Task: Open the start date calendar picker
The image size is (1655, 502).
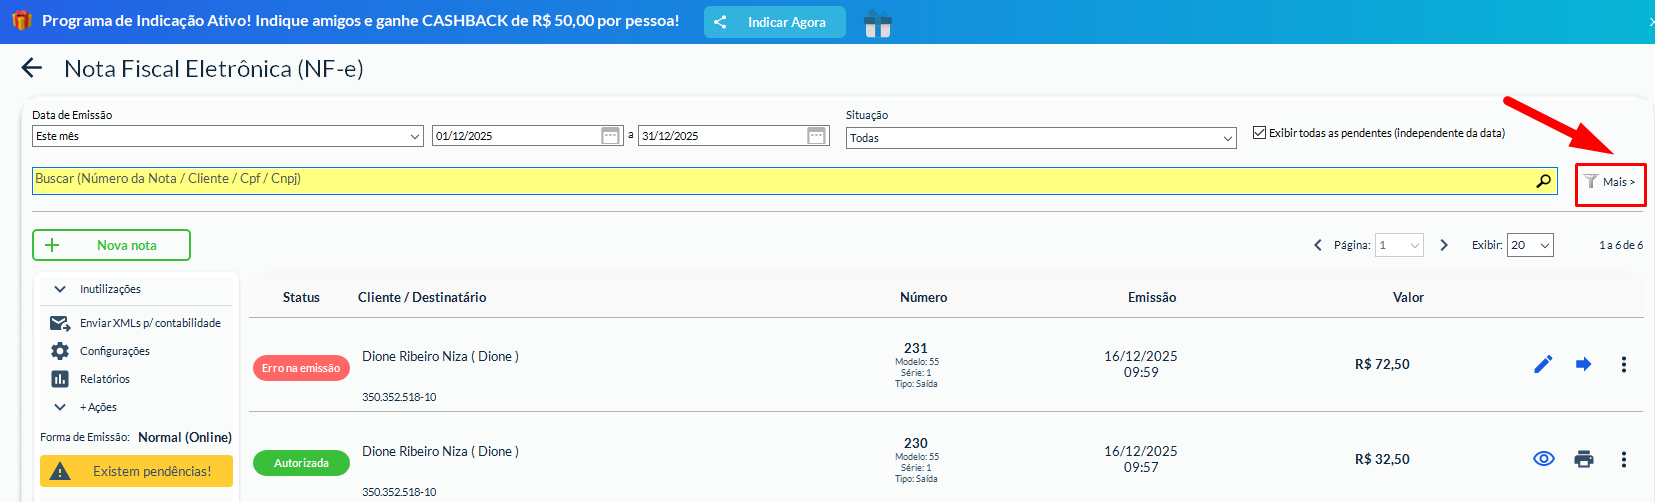Action: [610, 136]
